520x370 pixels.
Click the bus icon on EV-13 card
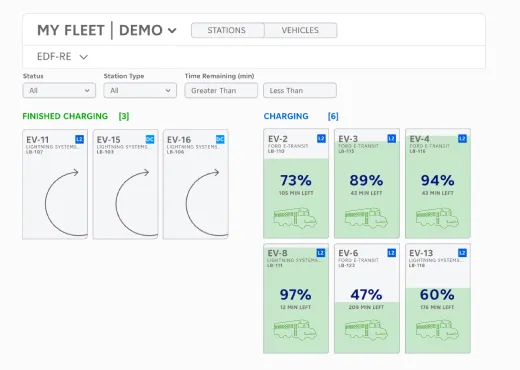click(x=437, y=330)
